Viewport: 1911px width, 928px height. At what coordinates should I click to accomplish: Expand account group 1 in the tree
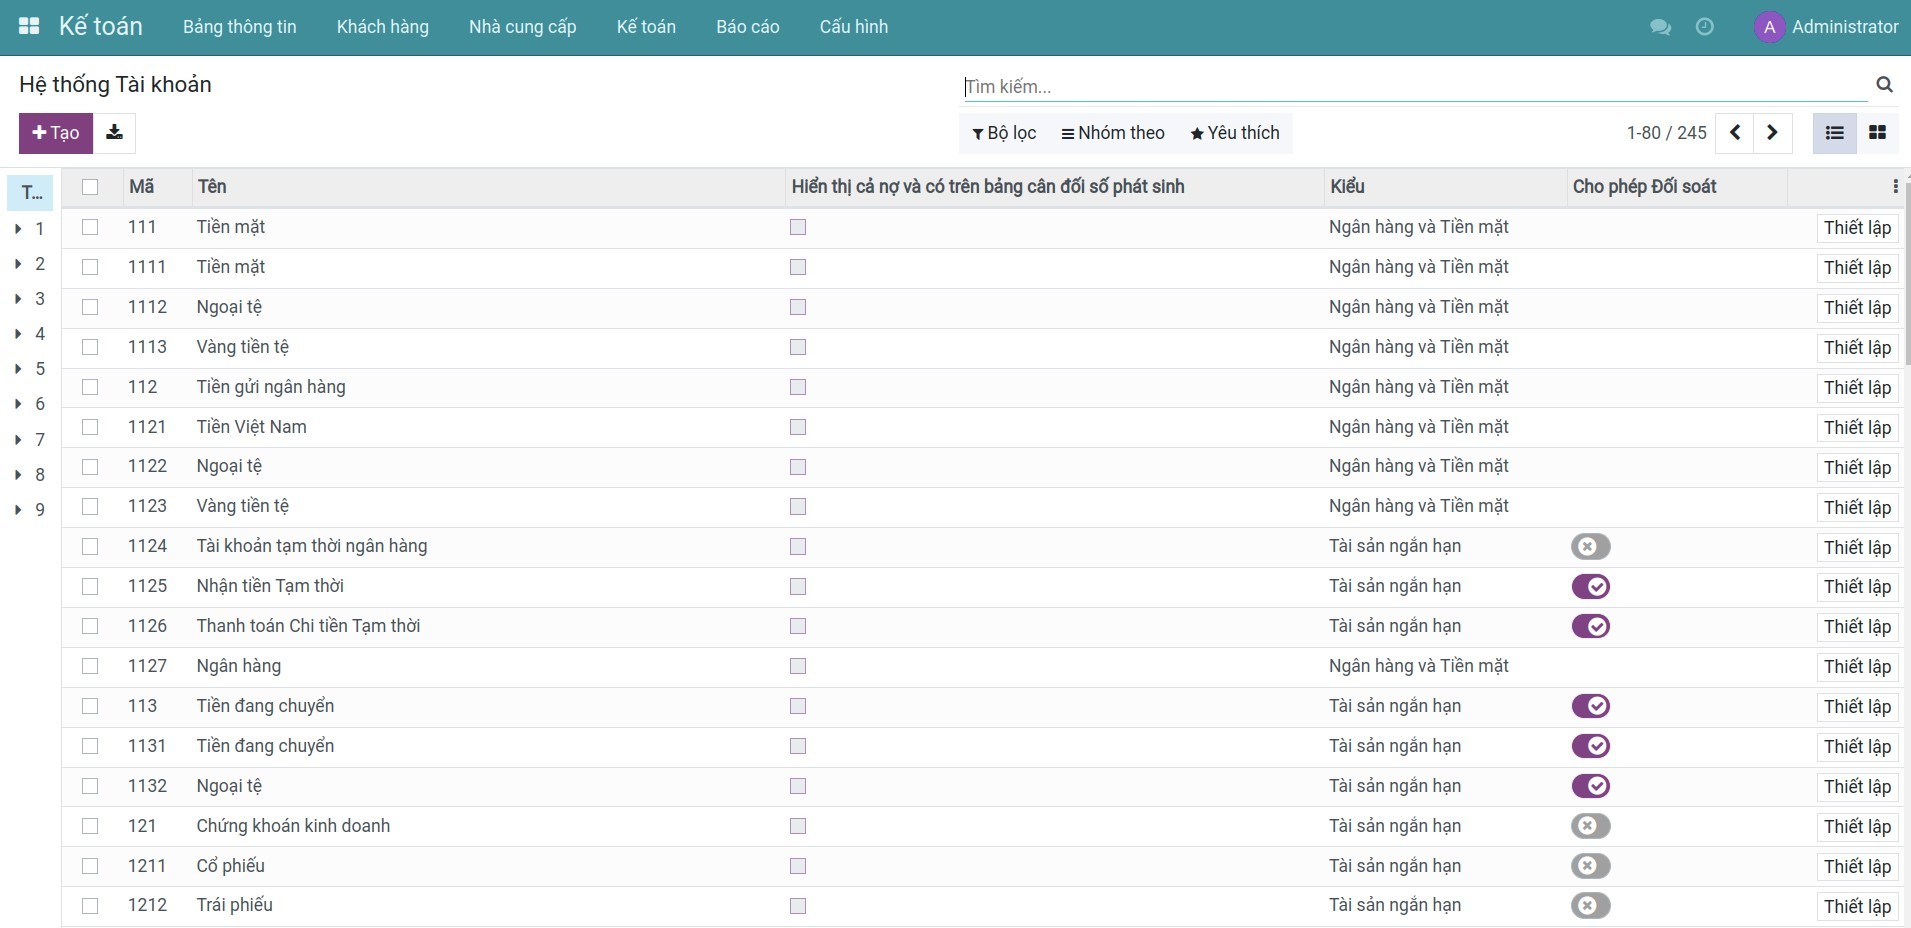[x=19, y=229]
